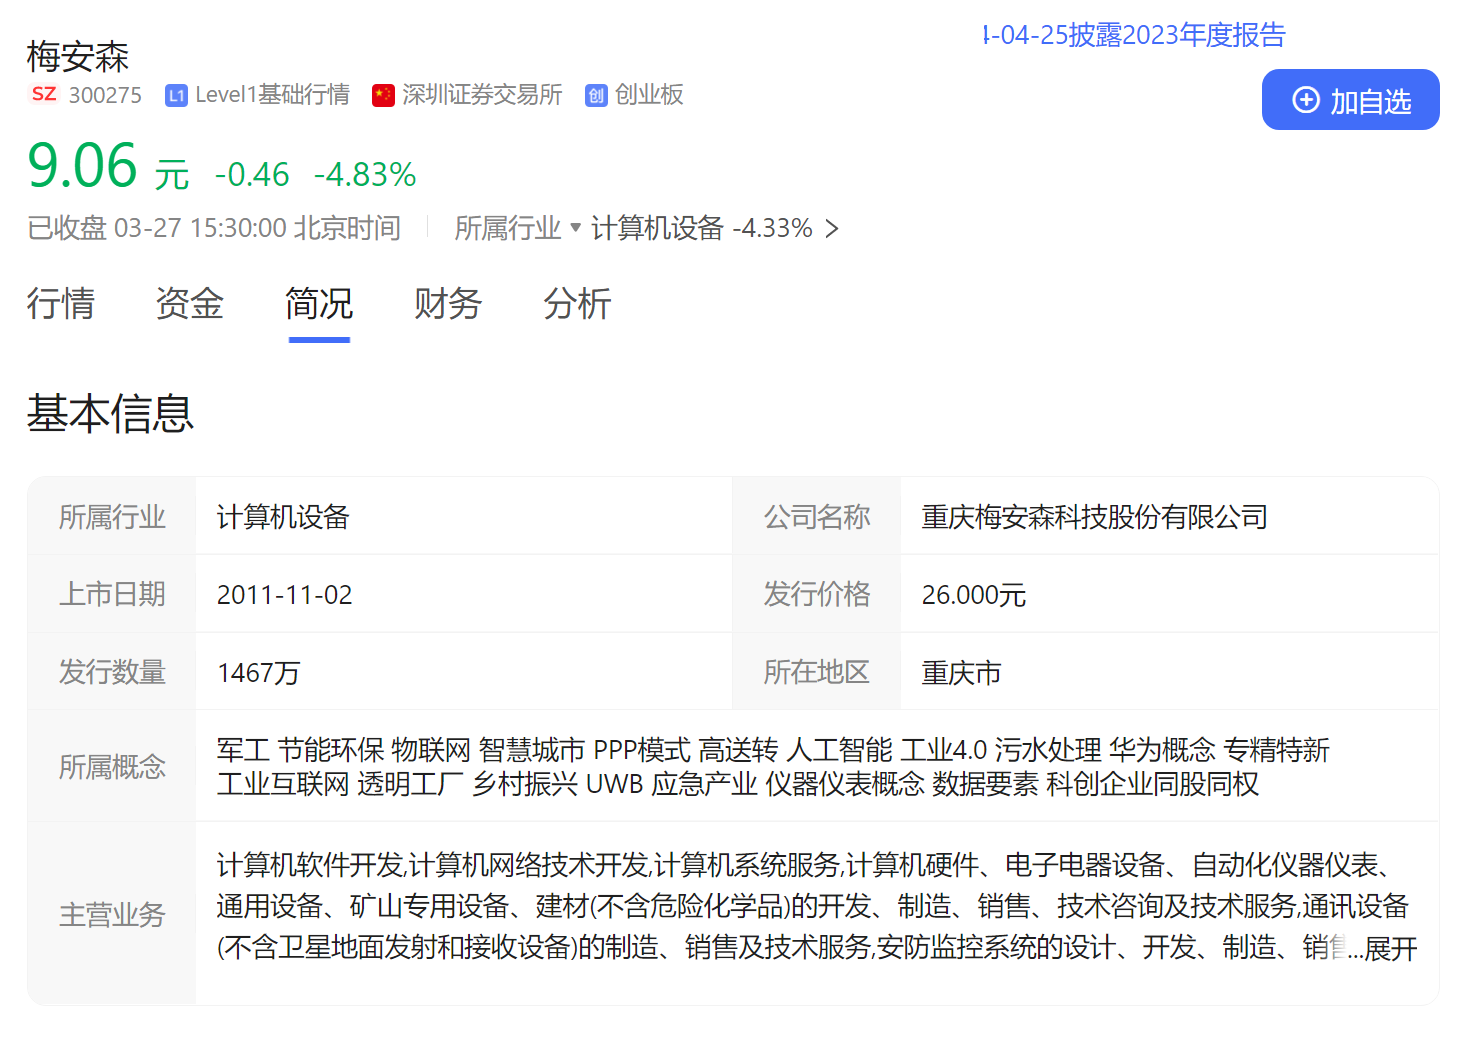Screen dimensions: 1471x1047
Task: Click the 数据要素 concept tag
Action: (x=985, y=784)
